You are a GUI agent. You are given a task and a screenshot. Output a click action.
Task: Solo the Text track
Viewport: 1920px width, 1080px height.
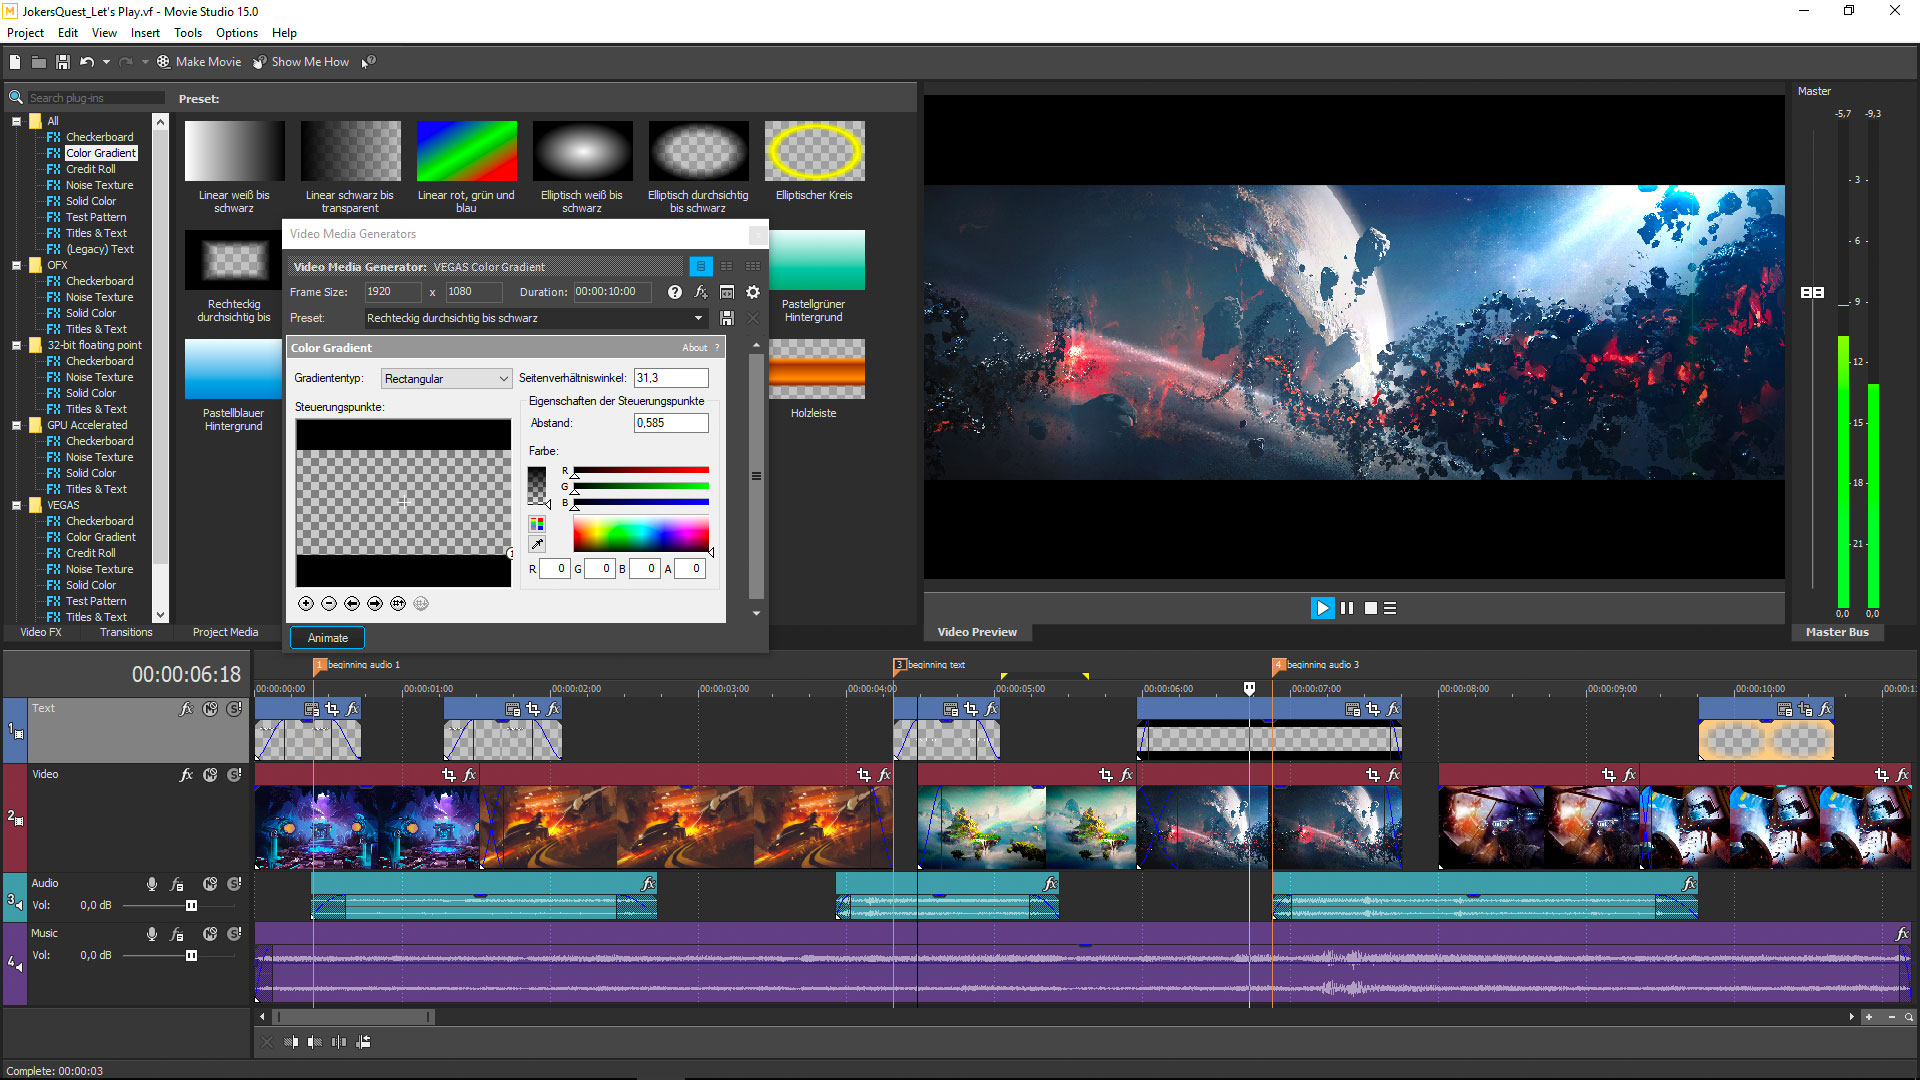(235, 709)
